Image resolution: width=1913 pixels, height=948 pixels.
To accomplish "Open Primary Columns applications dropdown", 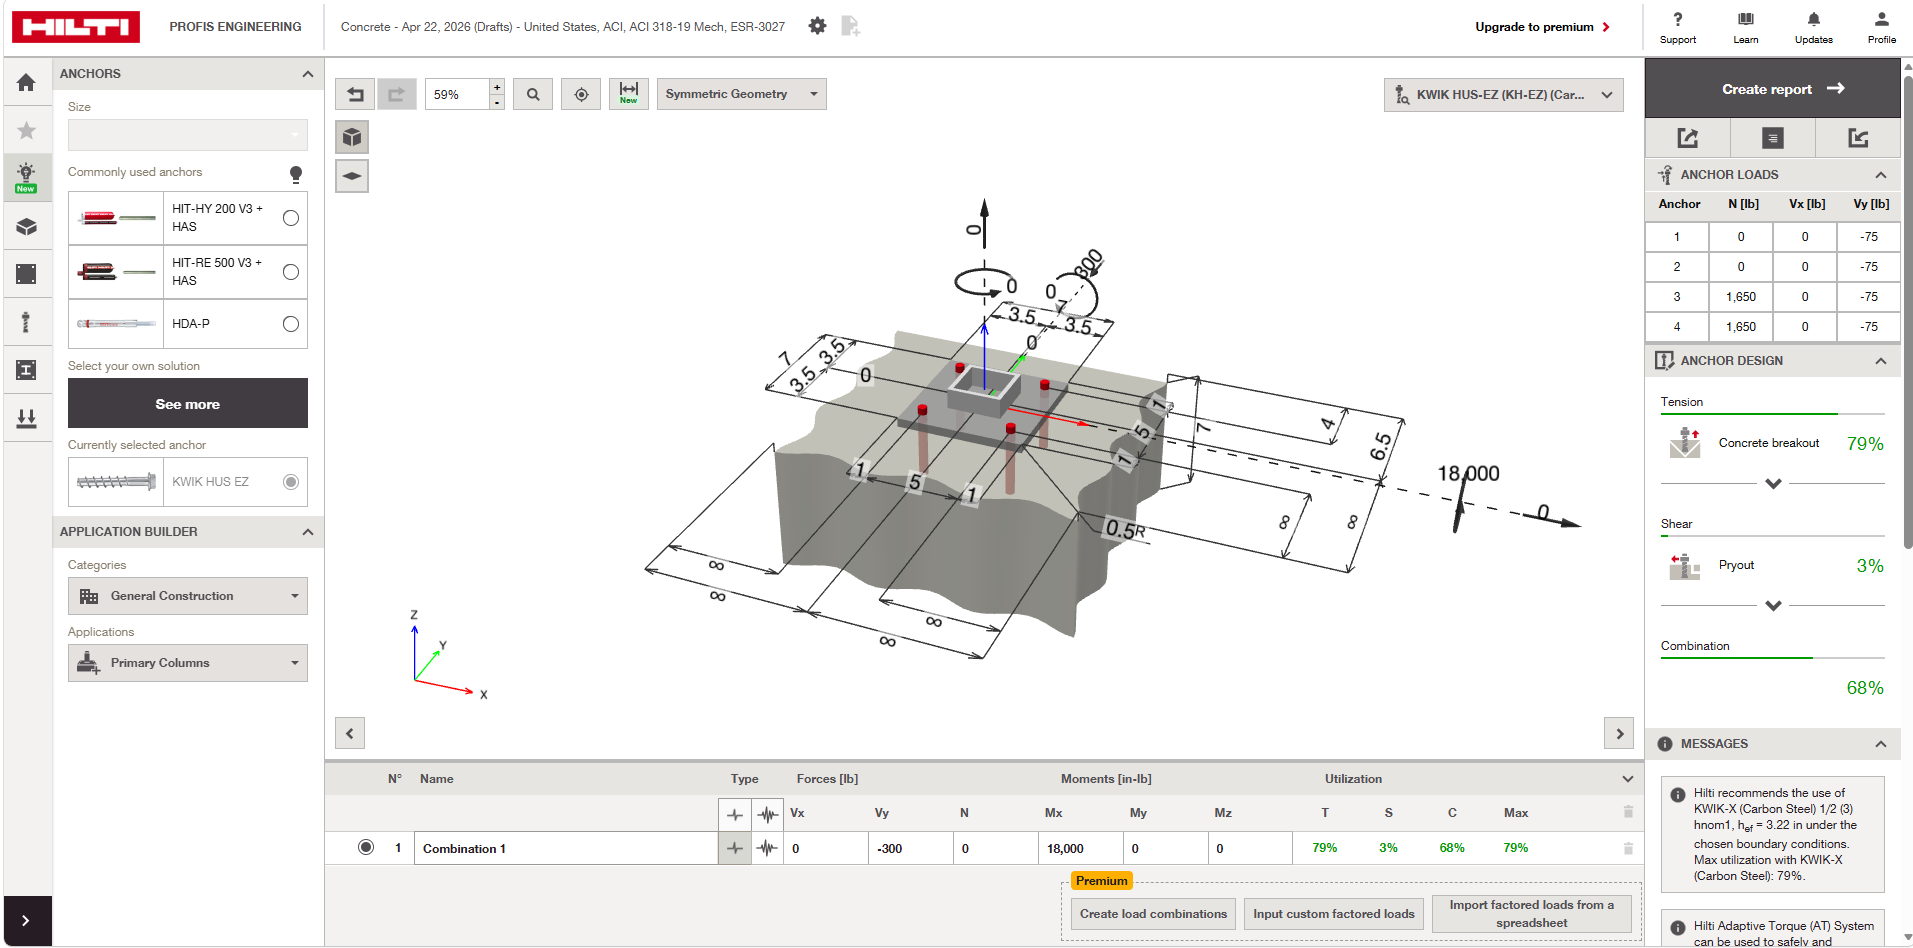I will click(x=188, y=663).
